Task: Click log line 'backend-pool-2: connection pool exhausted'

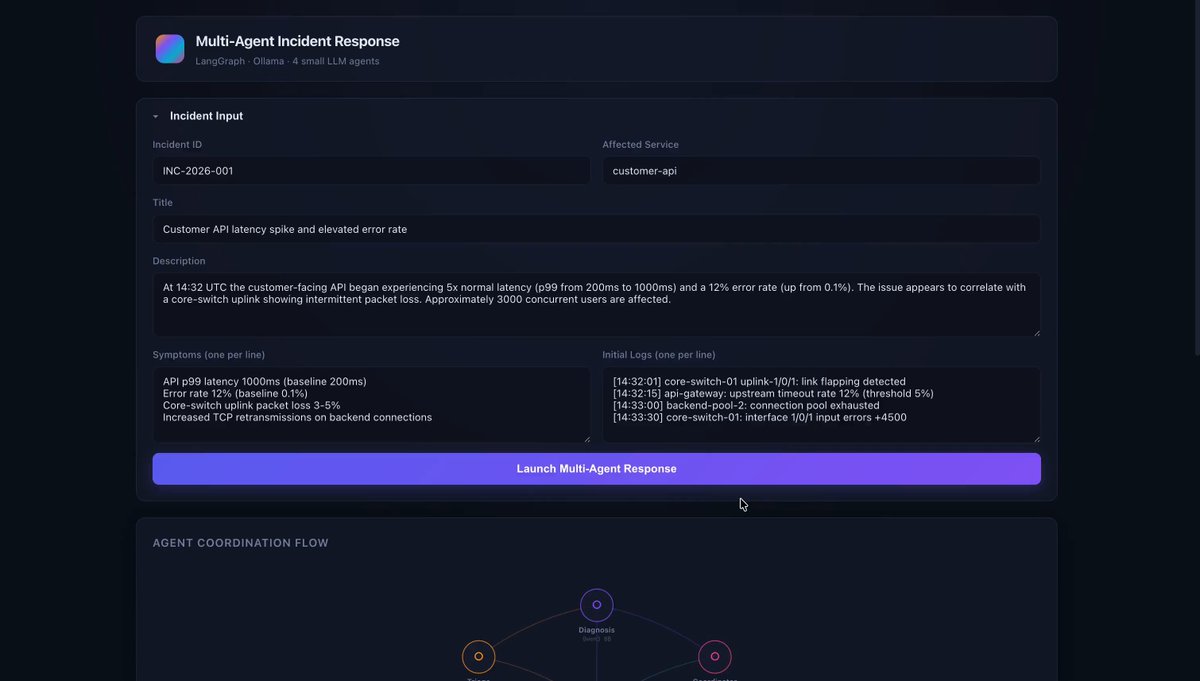Action: pyautogui.click(x=746, y=405)
